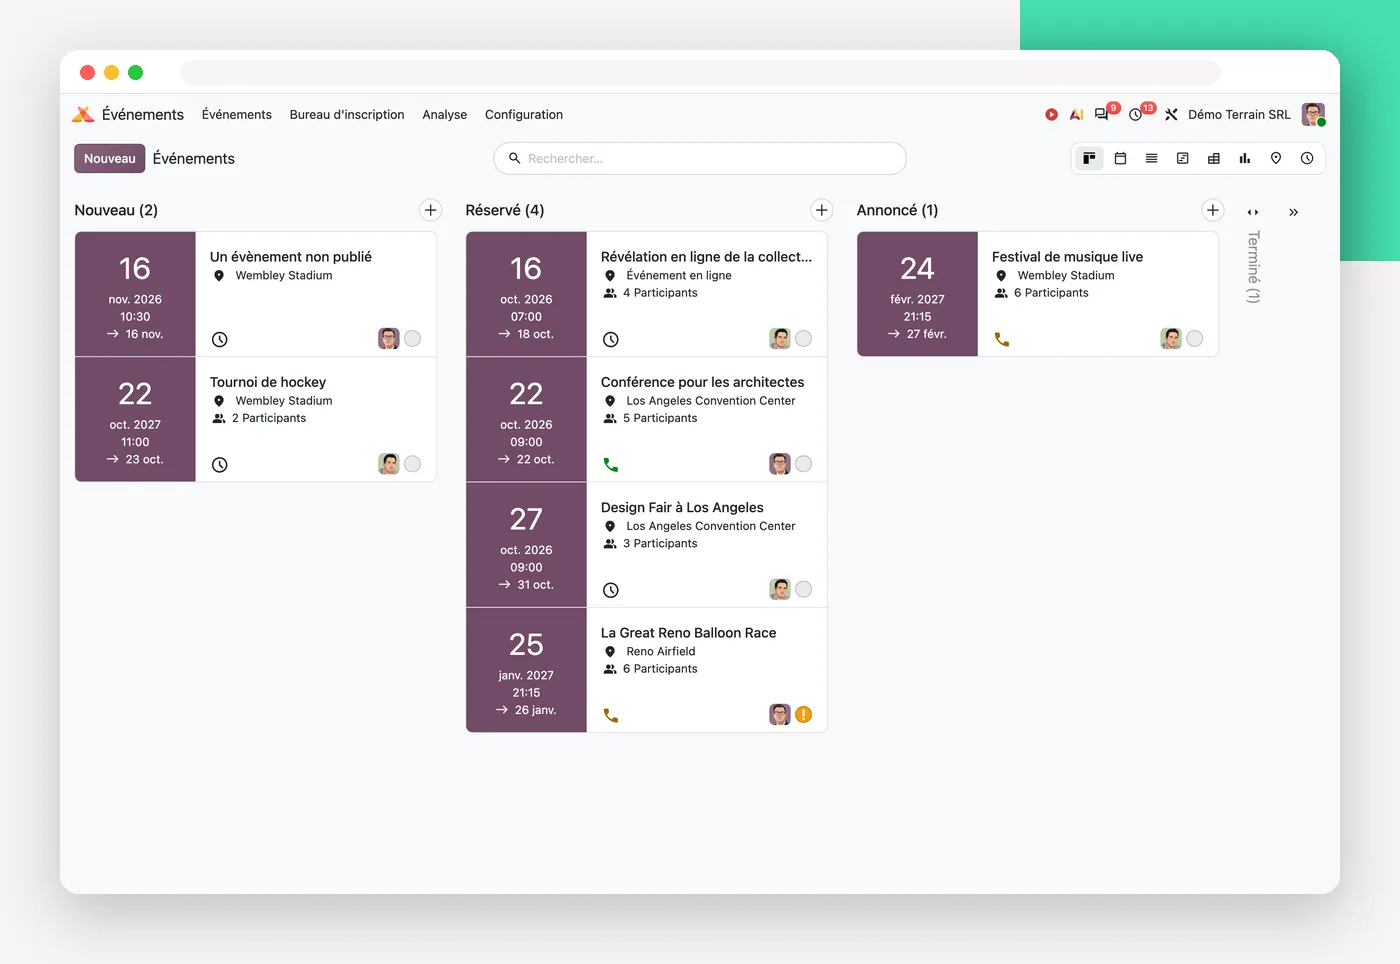This screenshot has height=964, width=1400.
Task: Open the AI assistant icon
Action: click(1076, 115)
